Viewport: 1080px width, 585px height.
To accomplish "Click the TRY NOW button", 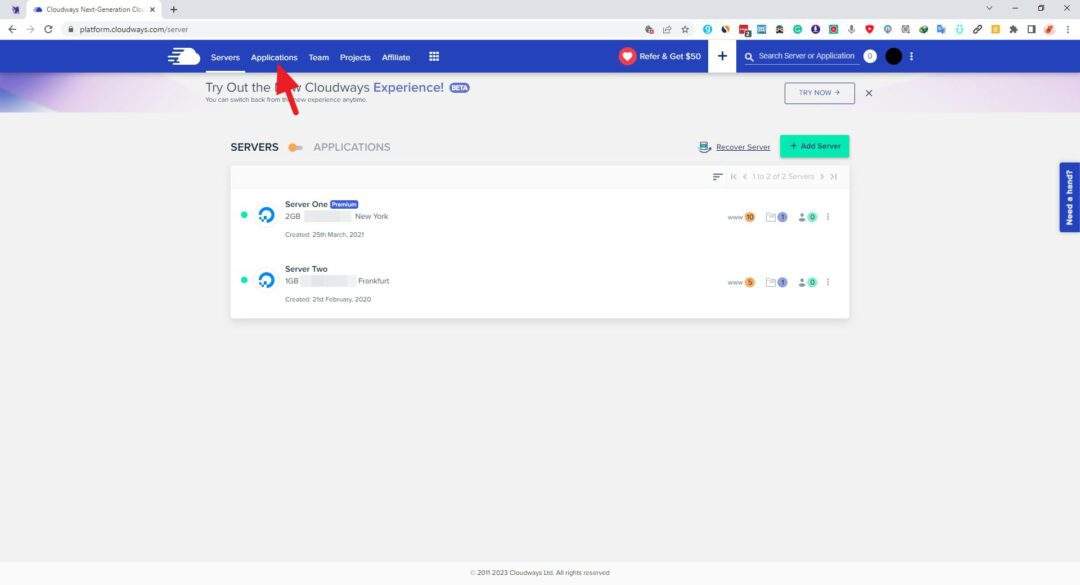I will pos(819,93).
